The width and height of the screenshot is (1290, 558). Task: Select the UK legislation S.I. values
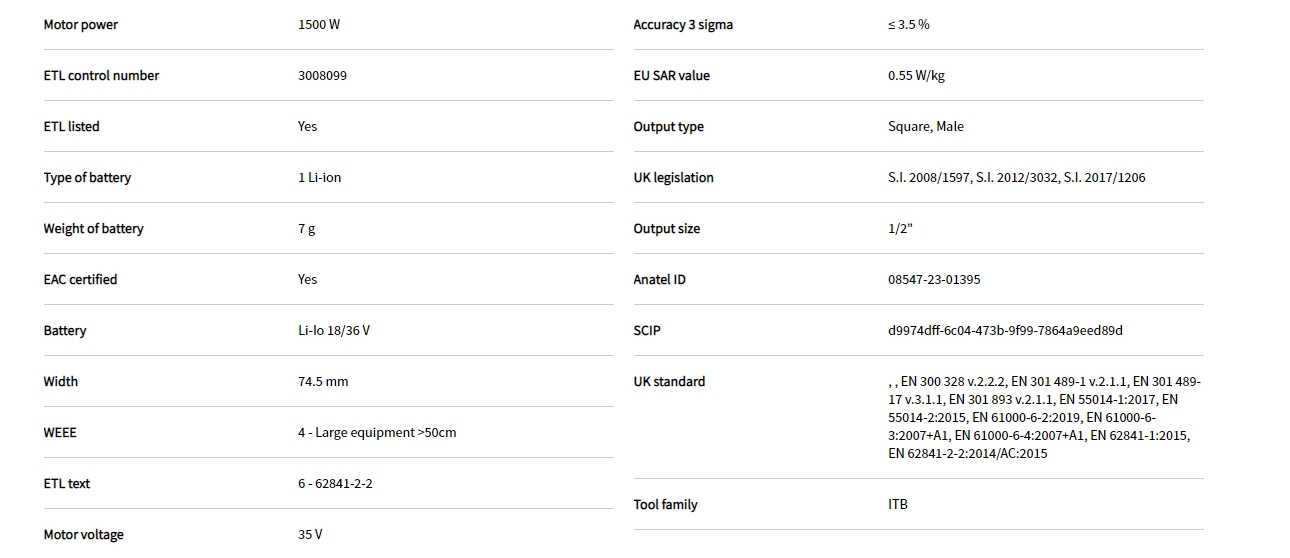pyautogui.click(x=1016, y=178)
